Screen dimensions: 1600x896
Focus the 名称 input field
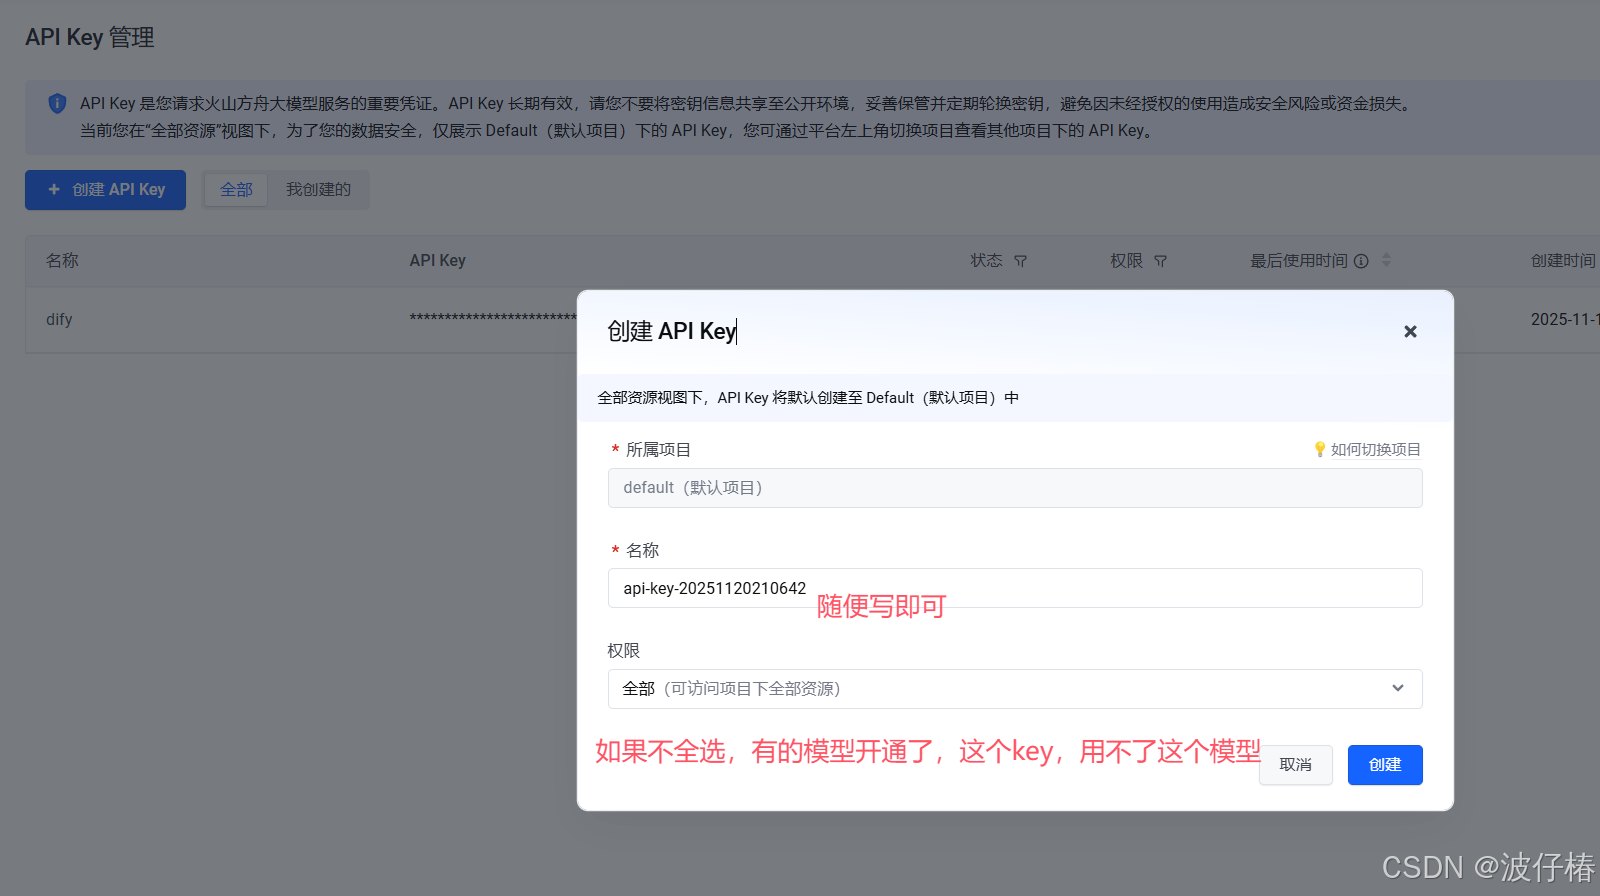[x=1015, y=588]
